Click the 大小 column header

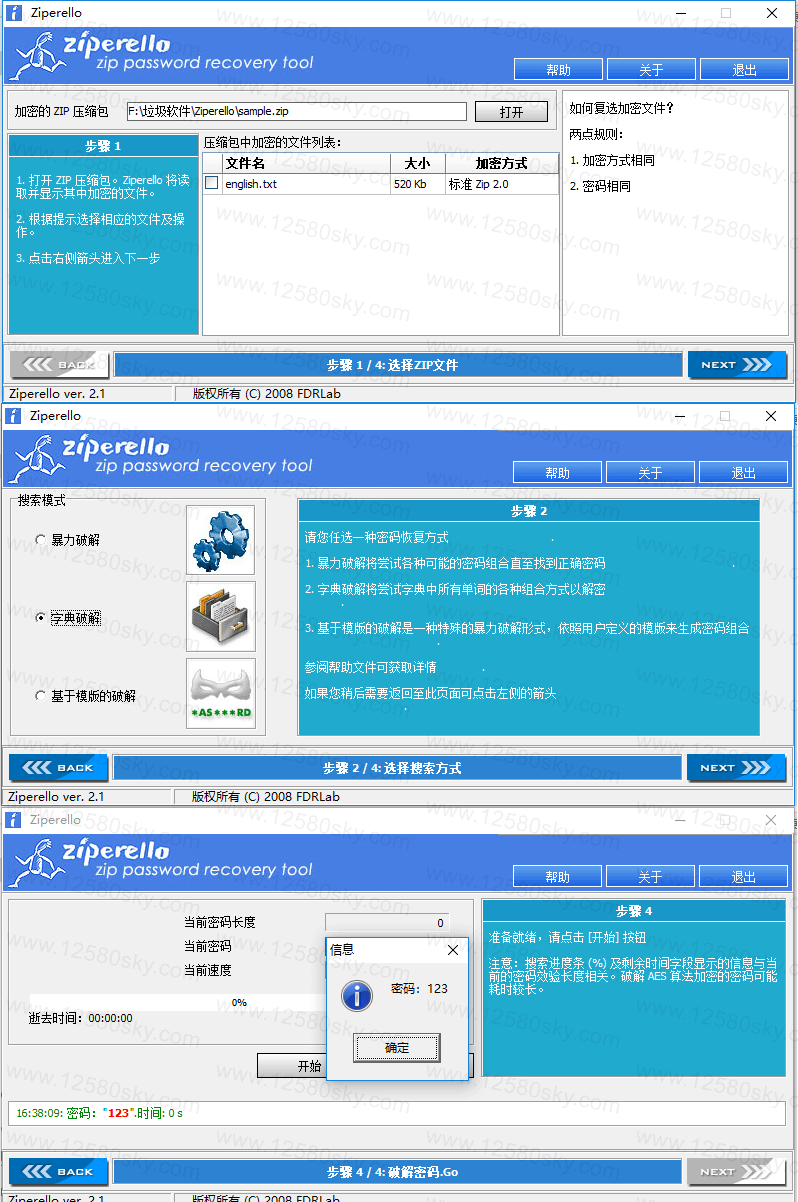click(x=418, y=163)
